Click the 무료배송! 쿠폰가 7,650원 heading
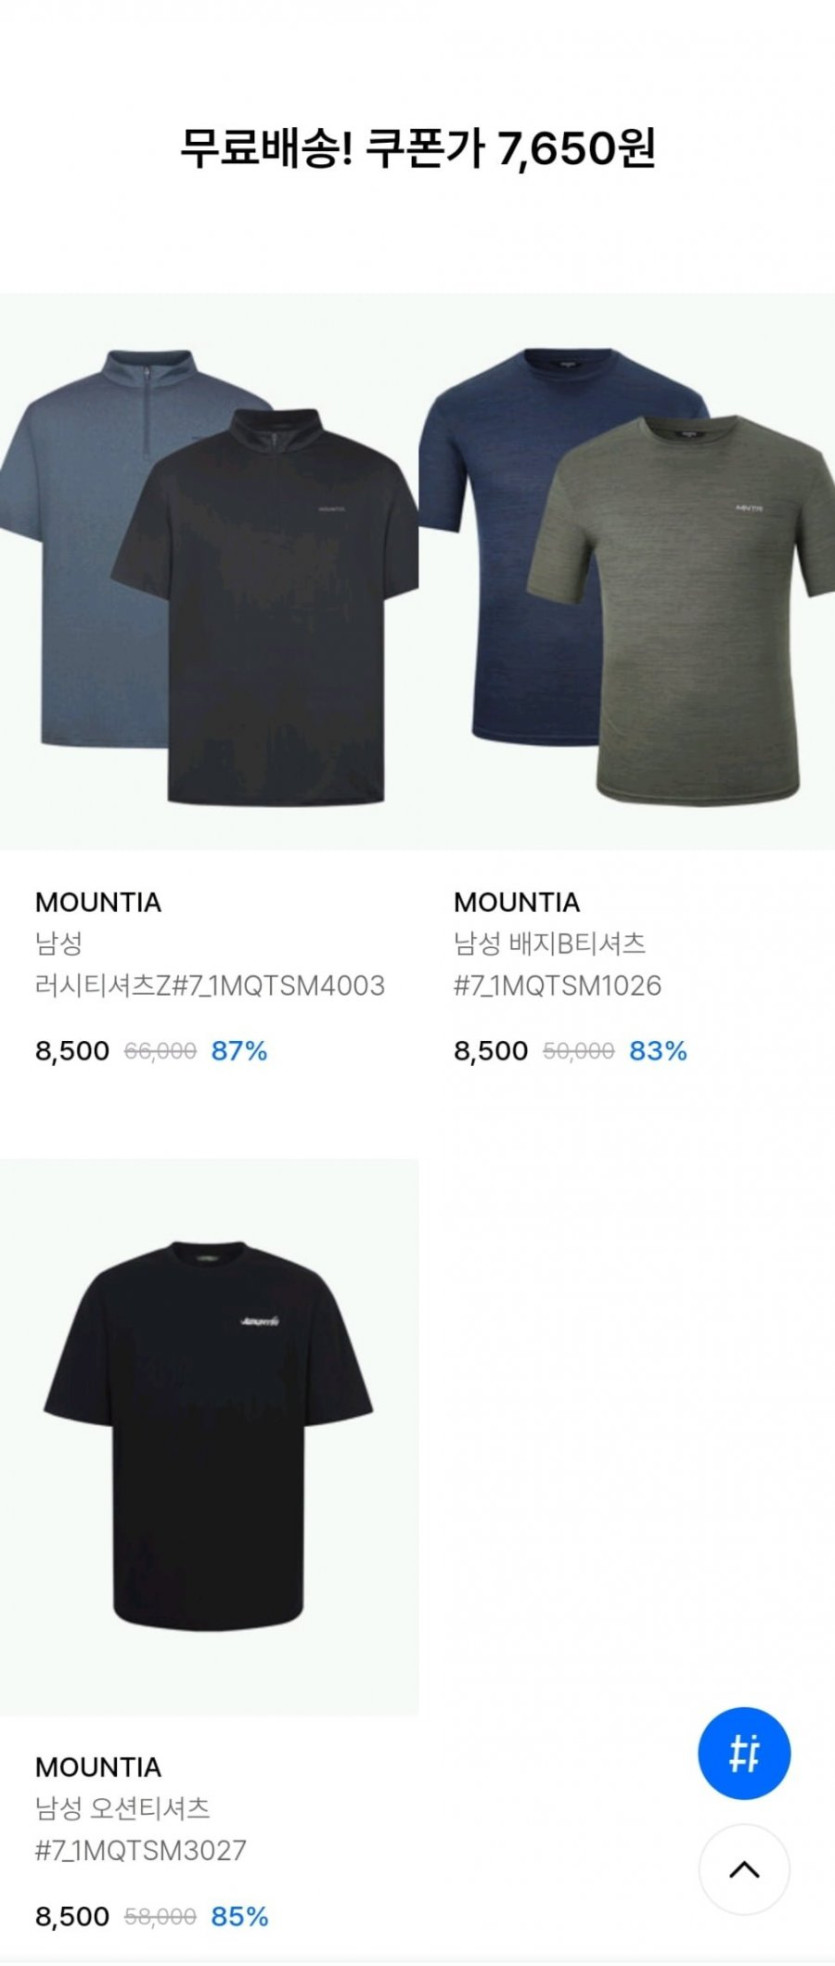Image resolution: width=835 pixels, height=1966 pixels. coord(417,150)
